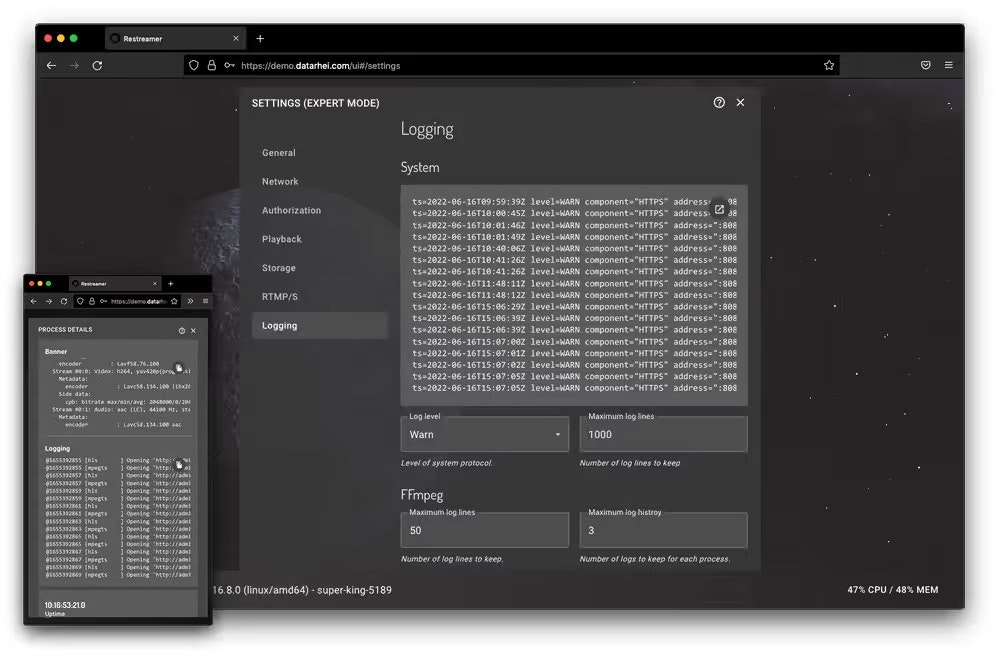This screenshot has height=656, width=1000.
Task: Close Restreamer tab in large browser window
Action: [x=236, y=39]
